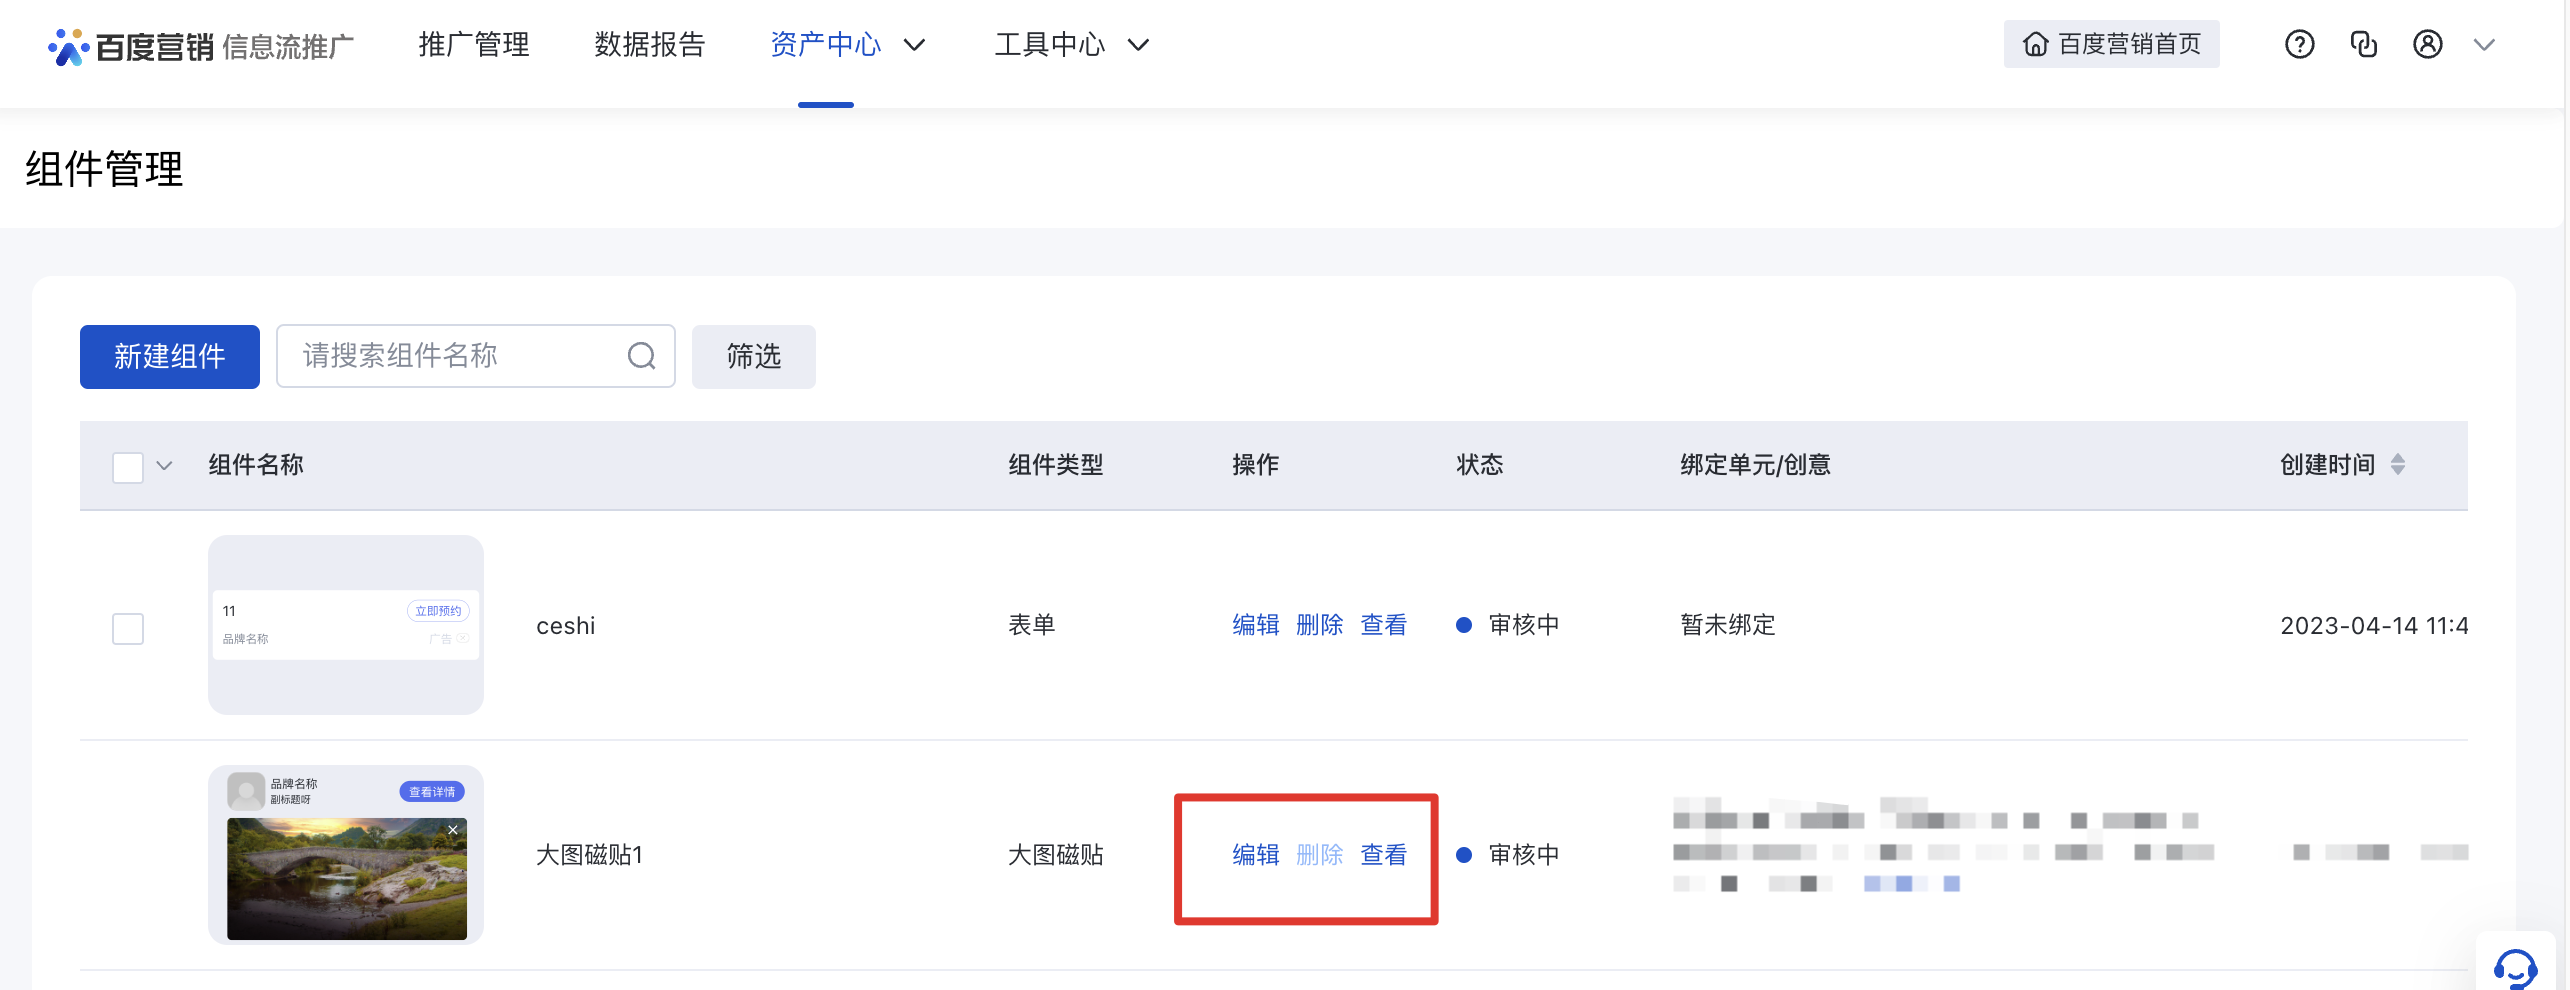Switch to 数据报告 tab
This screenshot has height=990, width=2570.
pyautogui.click(x=650, y=45)
